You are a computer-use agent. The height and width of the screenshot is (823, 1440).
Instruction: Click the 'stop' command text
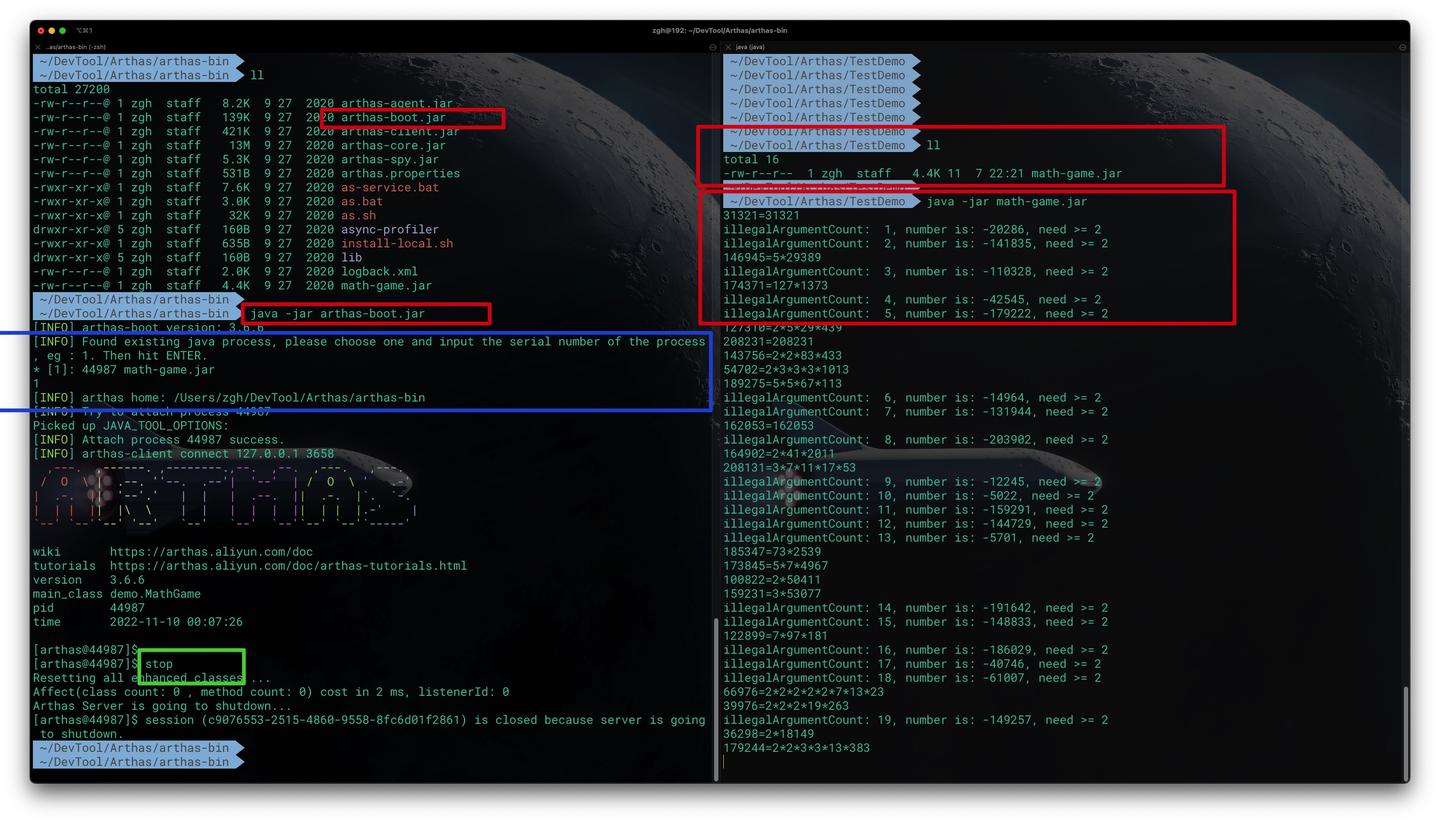tap(159, 664)
